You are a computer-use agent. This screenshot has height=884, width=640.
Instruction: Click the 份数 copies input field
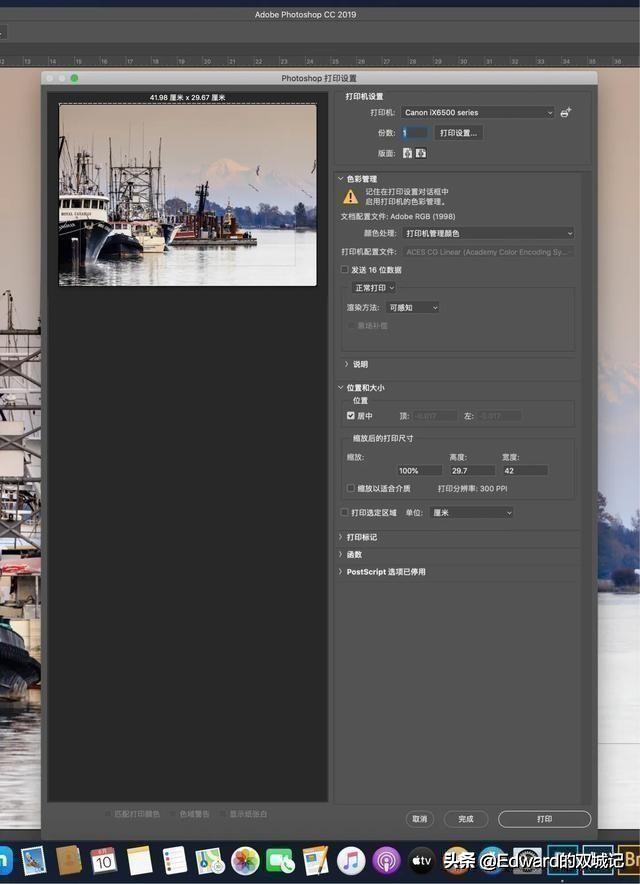pos(414,132)
